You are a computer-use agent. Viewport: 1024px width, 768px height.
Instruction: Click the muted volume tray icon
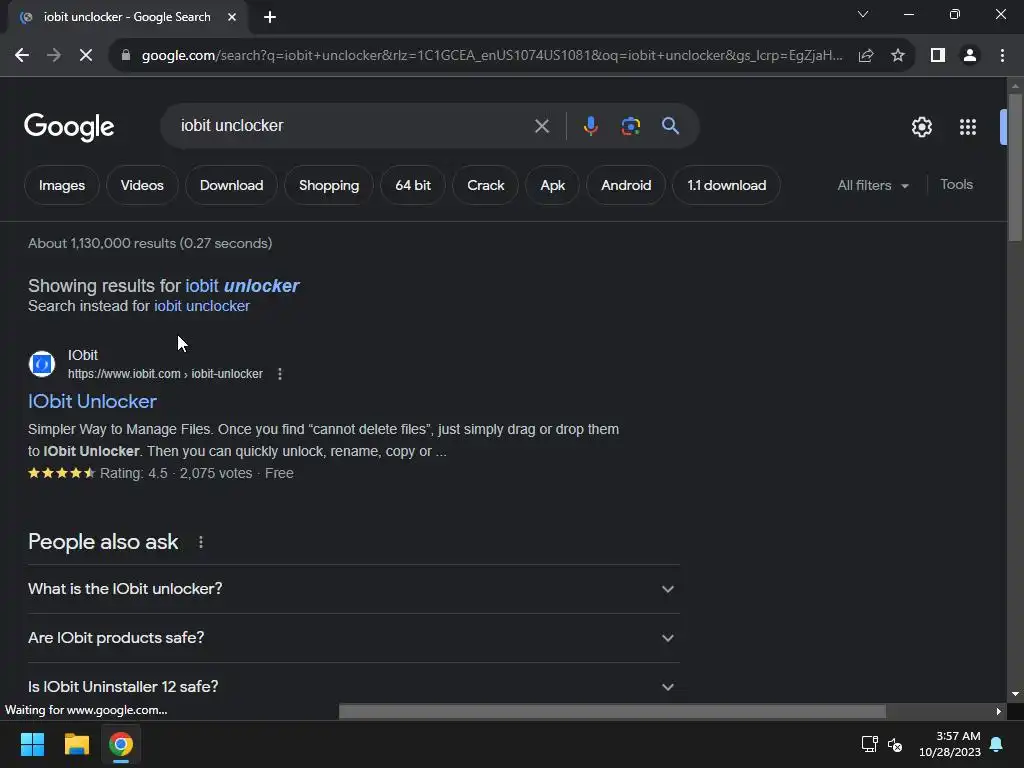click(895, 744)
